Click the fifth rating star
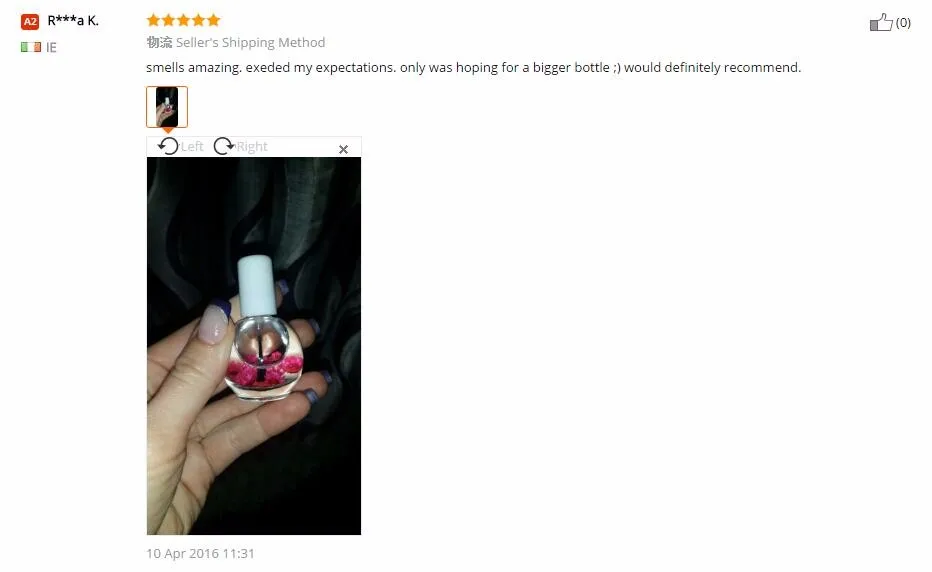The height and width of the screenshot is (572, 932). coord(213,21)
